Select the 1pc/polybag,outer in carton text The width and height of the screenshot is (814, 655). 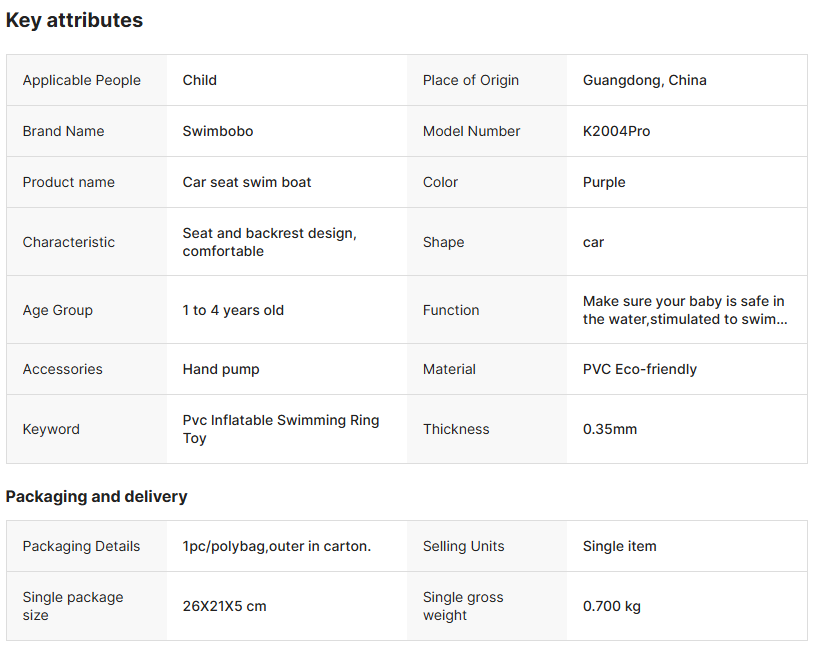tap(277, 546)
